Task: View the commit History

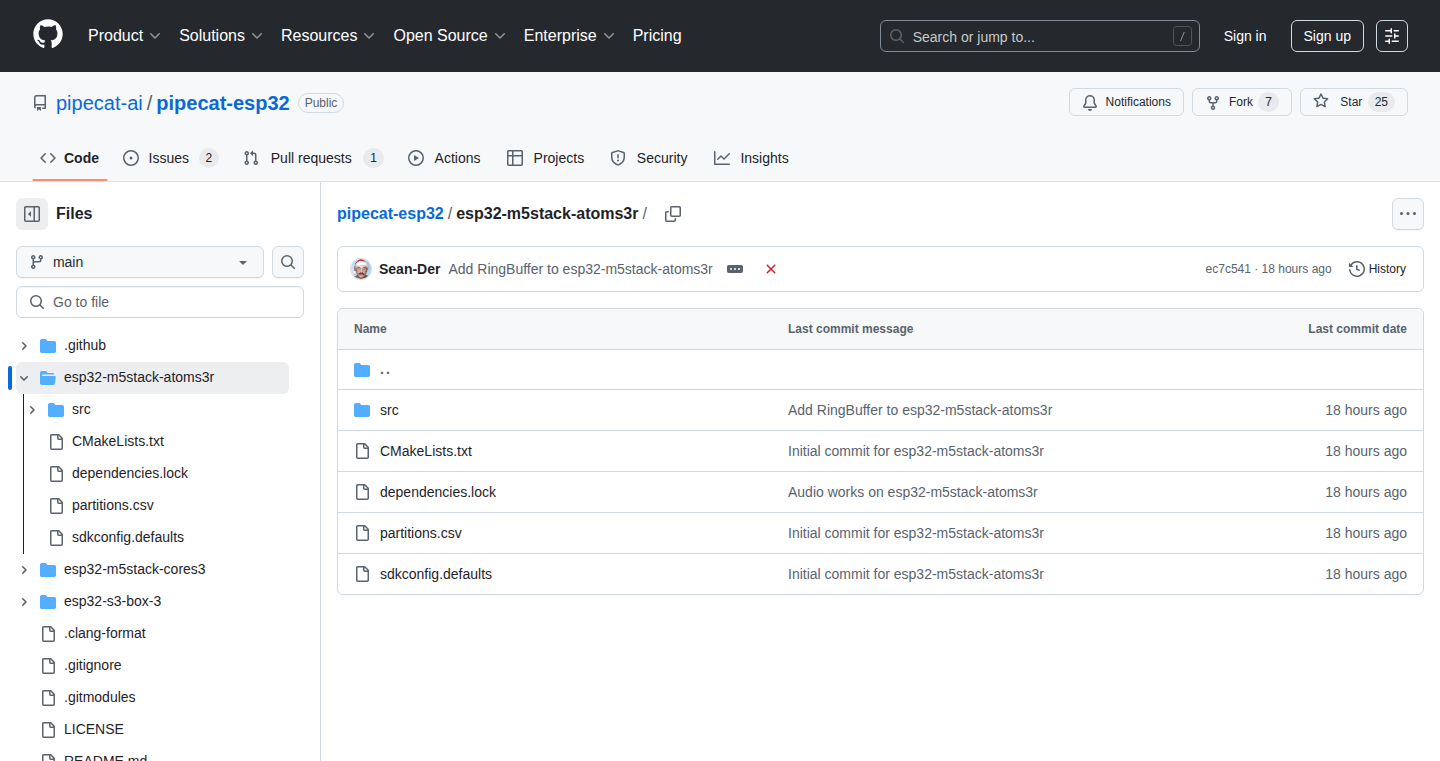Action: 1377,269
